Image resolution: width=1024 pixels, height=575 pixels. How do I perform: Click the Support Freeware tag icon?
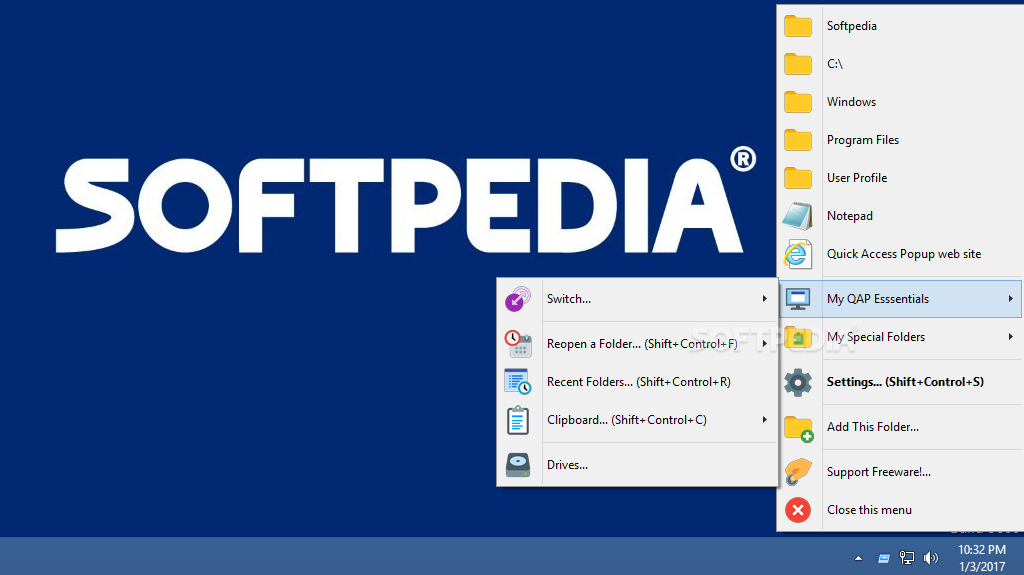coord(797,472)
